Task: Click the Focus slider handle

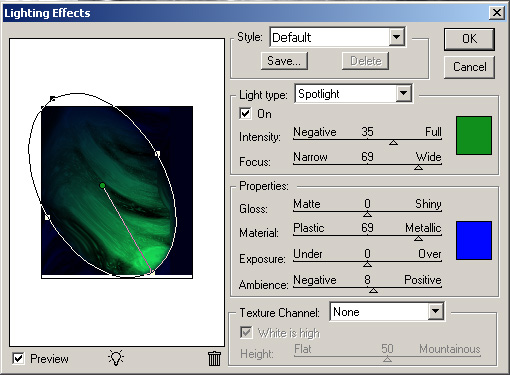Action: (418, 168)
